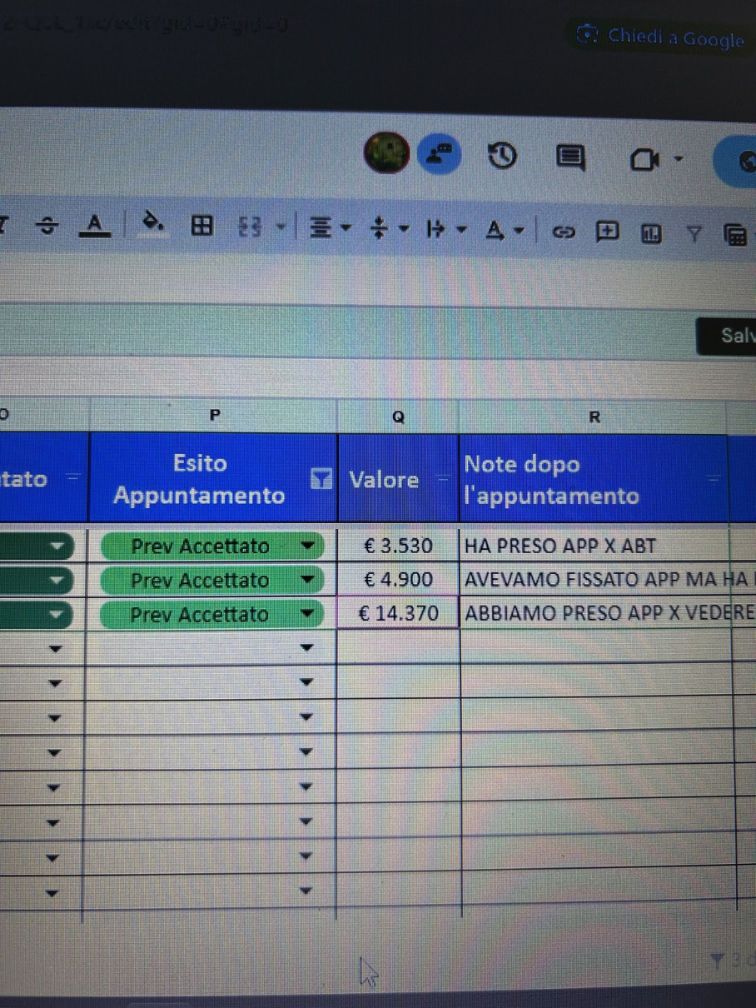Click the black Salv button
The image size is (756, 1008).
pyautogui.click(x=726, y=336)
